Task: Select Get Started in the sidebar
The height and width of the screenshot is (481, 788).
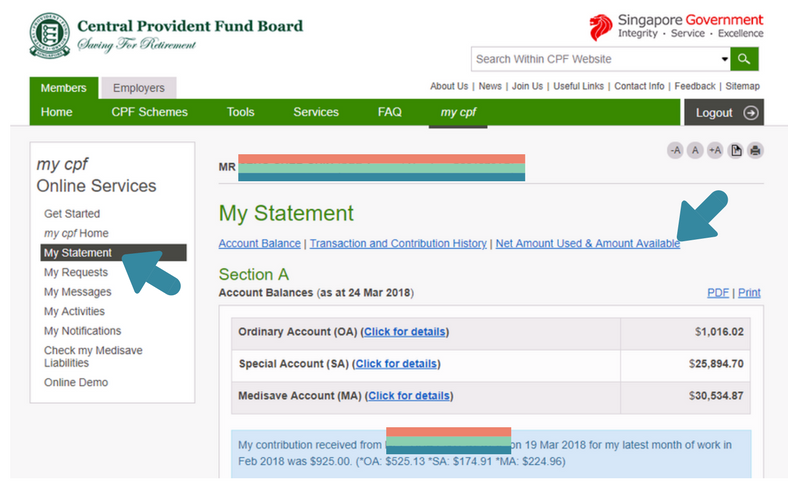Action: [72, 214]
